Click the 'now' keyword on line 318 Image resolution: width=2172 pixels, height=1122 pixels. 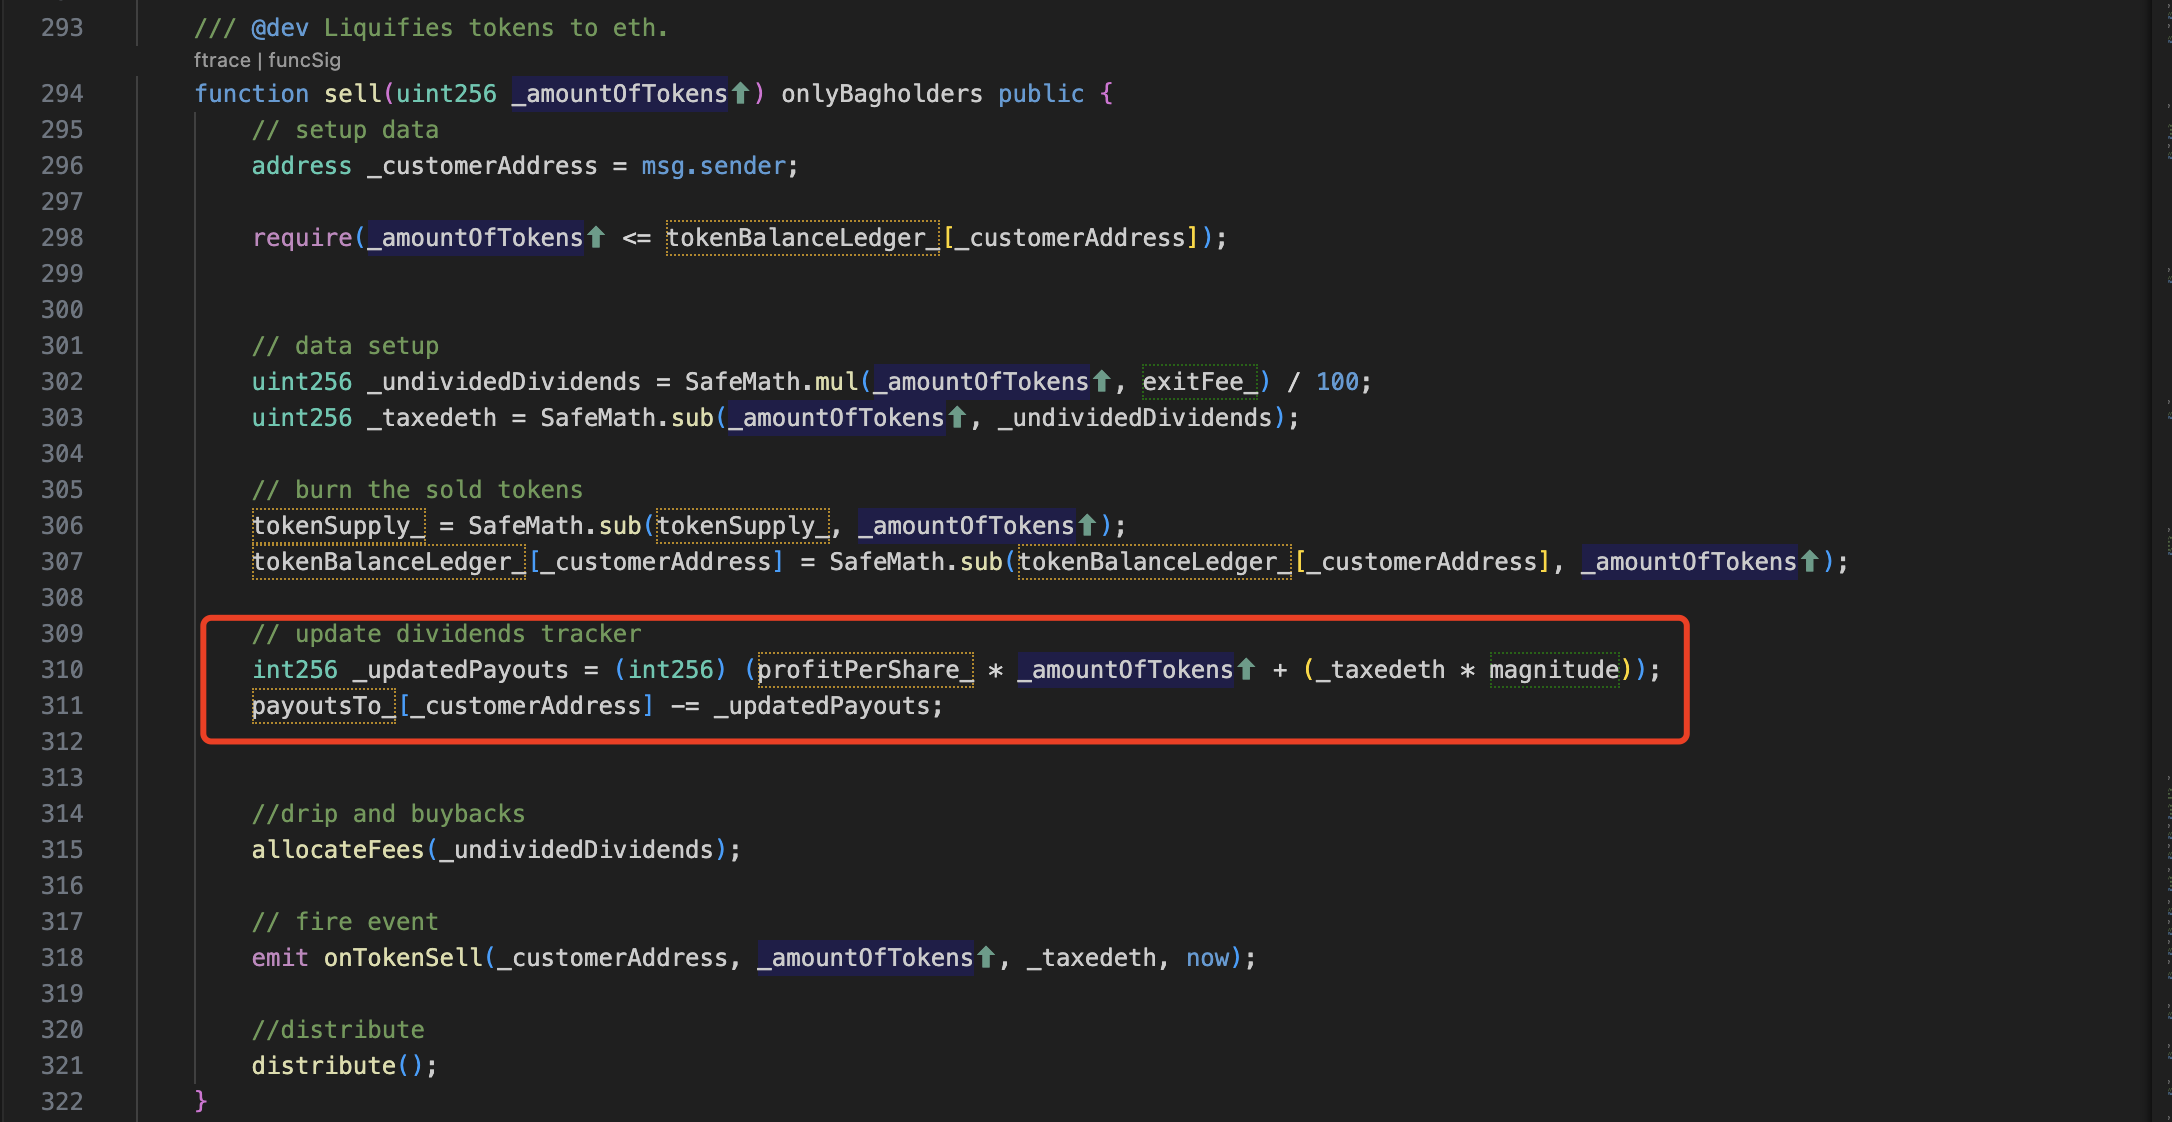coord(1208,958)
